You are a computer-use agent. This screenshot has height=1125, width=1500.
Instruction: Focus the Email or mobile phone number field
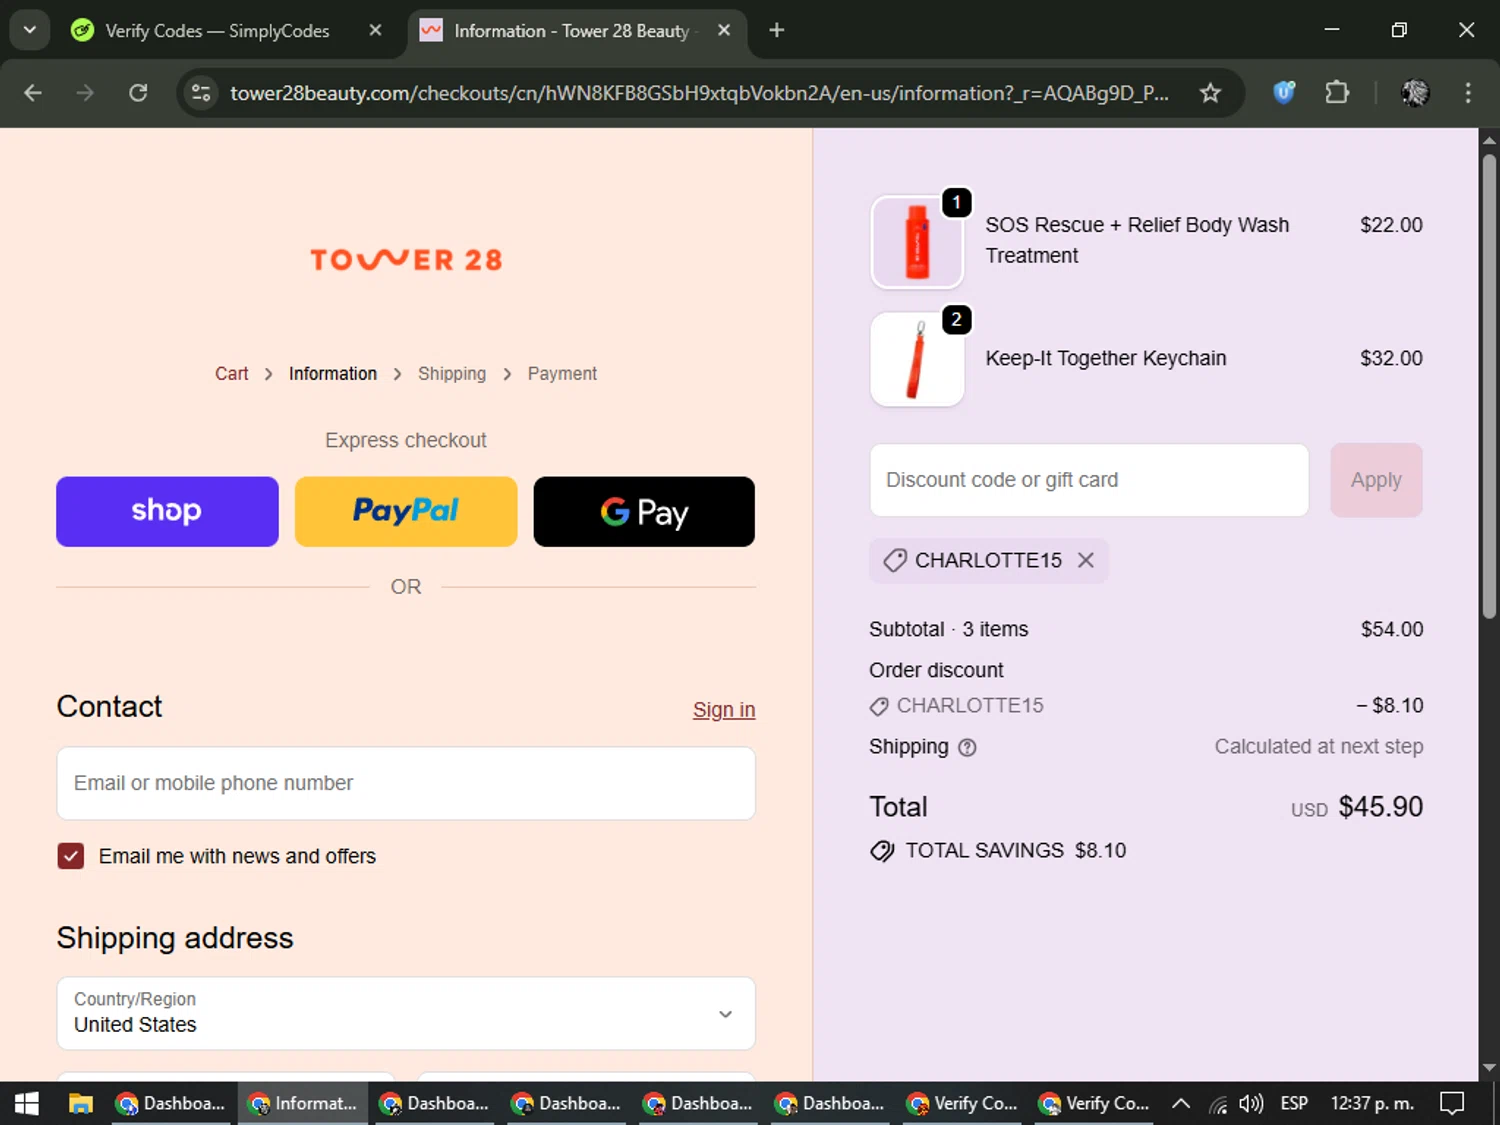click(x=406, y=783)
